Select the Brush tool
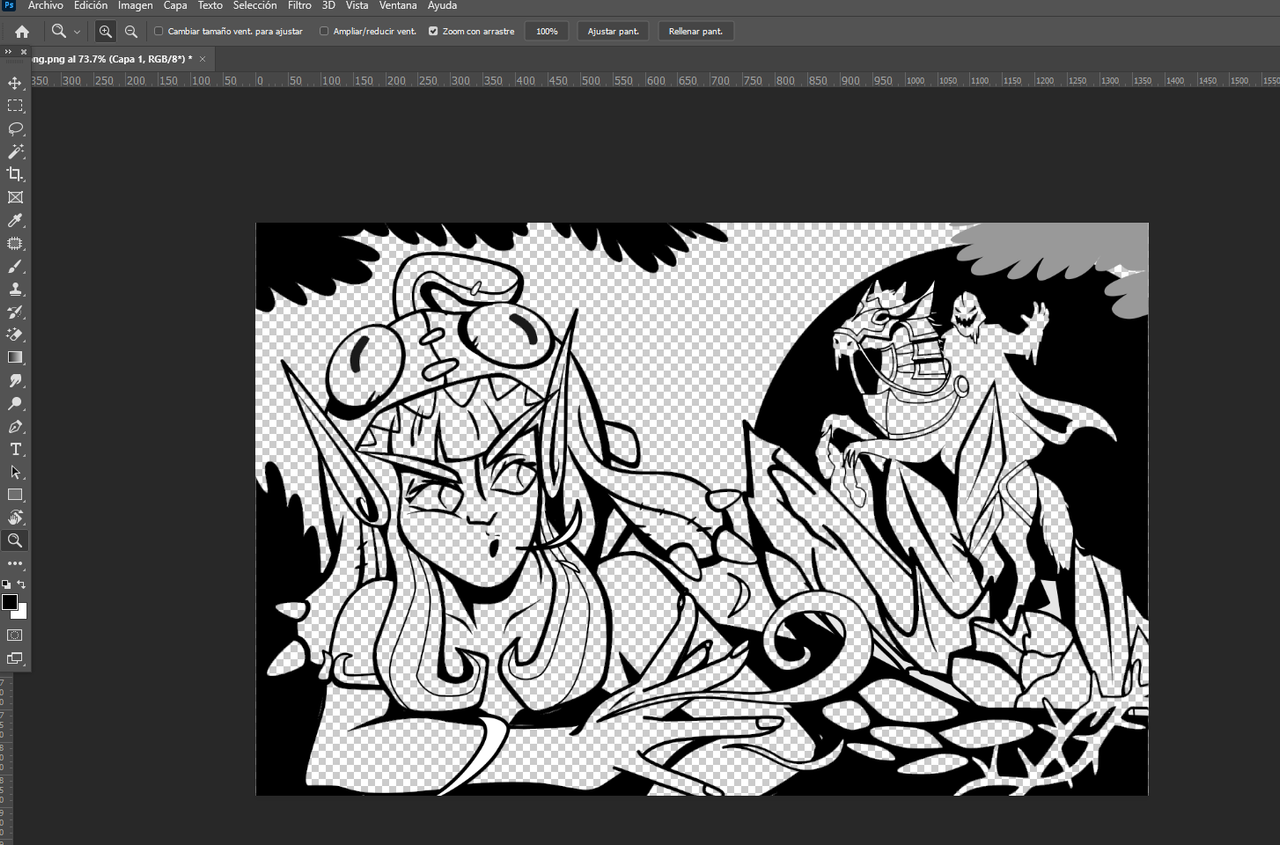Image resolution: width=1280 pixels, height=845 pixels. click(15, 267)
